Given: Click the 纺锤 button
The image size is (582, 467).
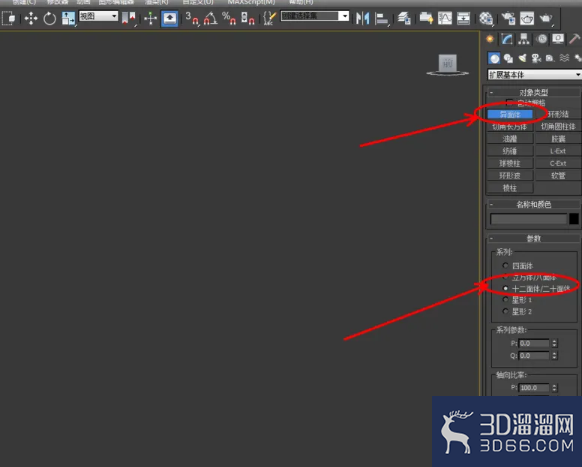Looking at the screenshot, I should click(510, 151).
